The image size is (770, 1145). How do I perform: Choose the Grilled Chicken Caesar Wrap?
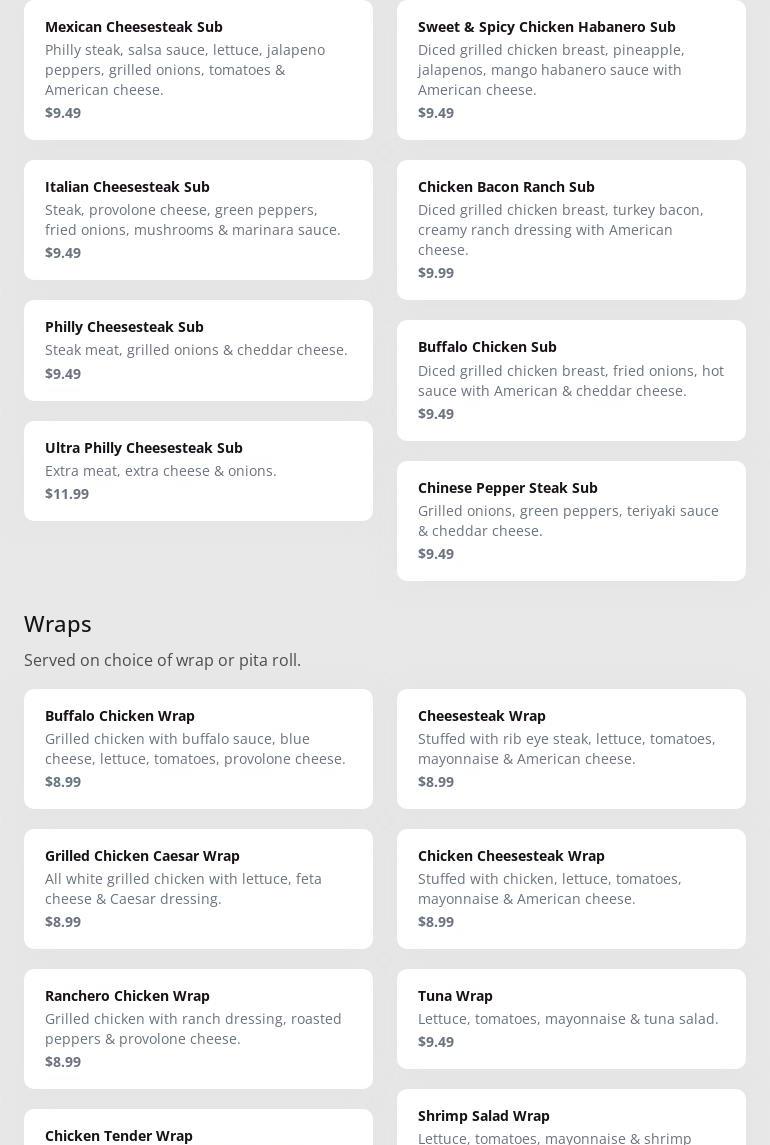point(198,888)
